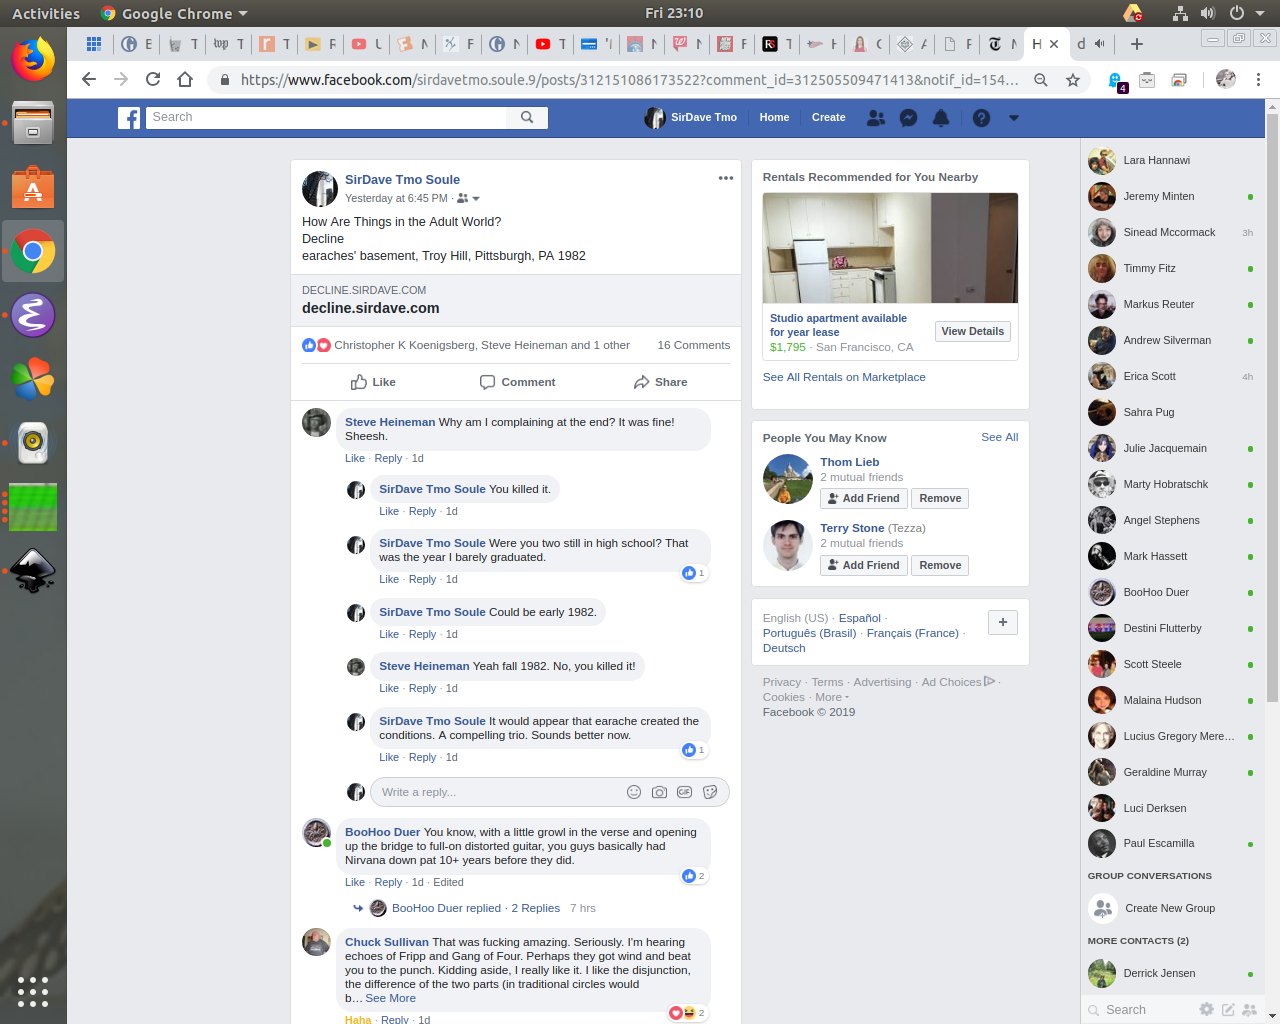Like Steve Heineman's first comment

coord(354,458)
